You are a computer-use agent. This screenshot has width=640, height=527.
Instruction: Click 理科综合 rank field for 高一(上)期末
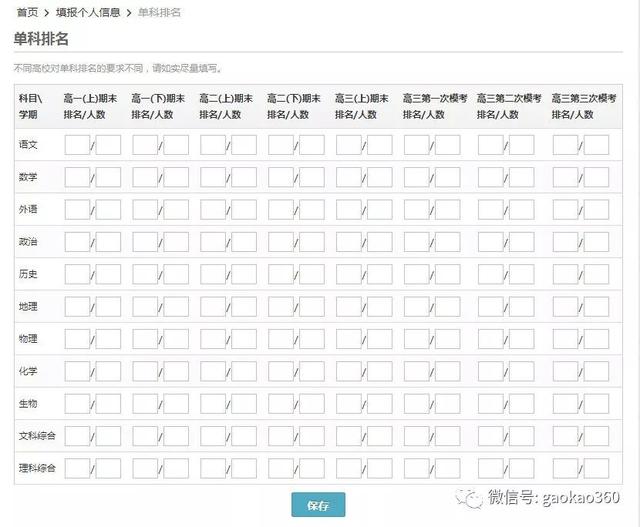77,468
